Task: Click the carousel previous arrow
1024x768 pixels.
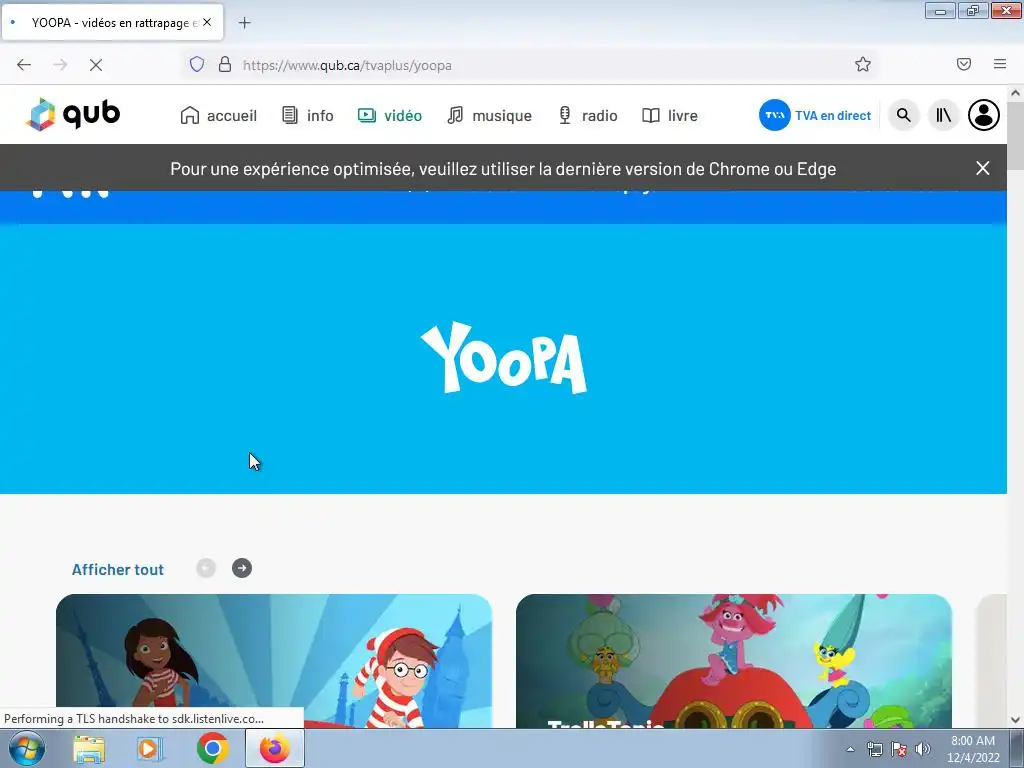Action: coord(206,568)
